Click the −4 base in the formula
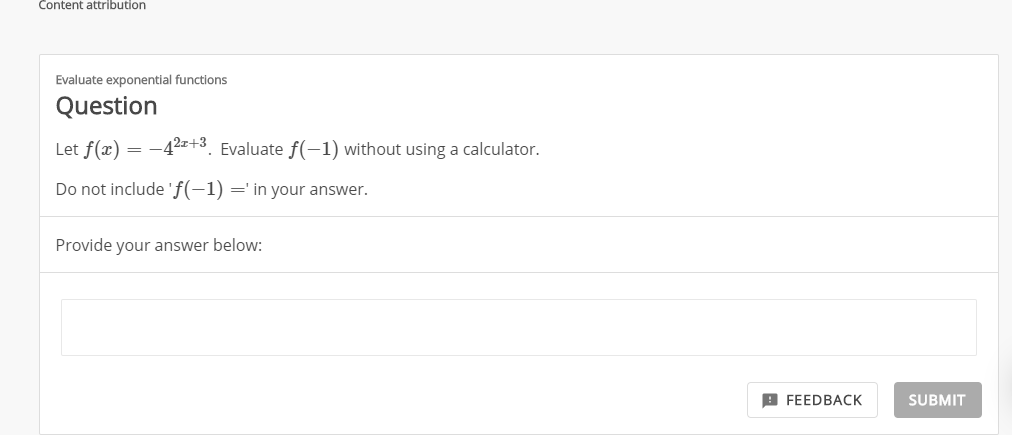Screen dimensions: 1012x448 click(x=161, y=150)
